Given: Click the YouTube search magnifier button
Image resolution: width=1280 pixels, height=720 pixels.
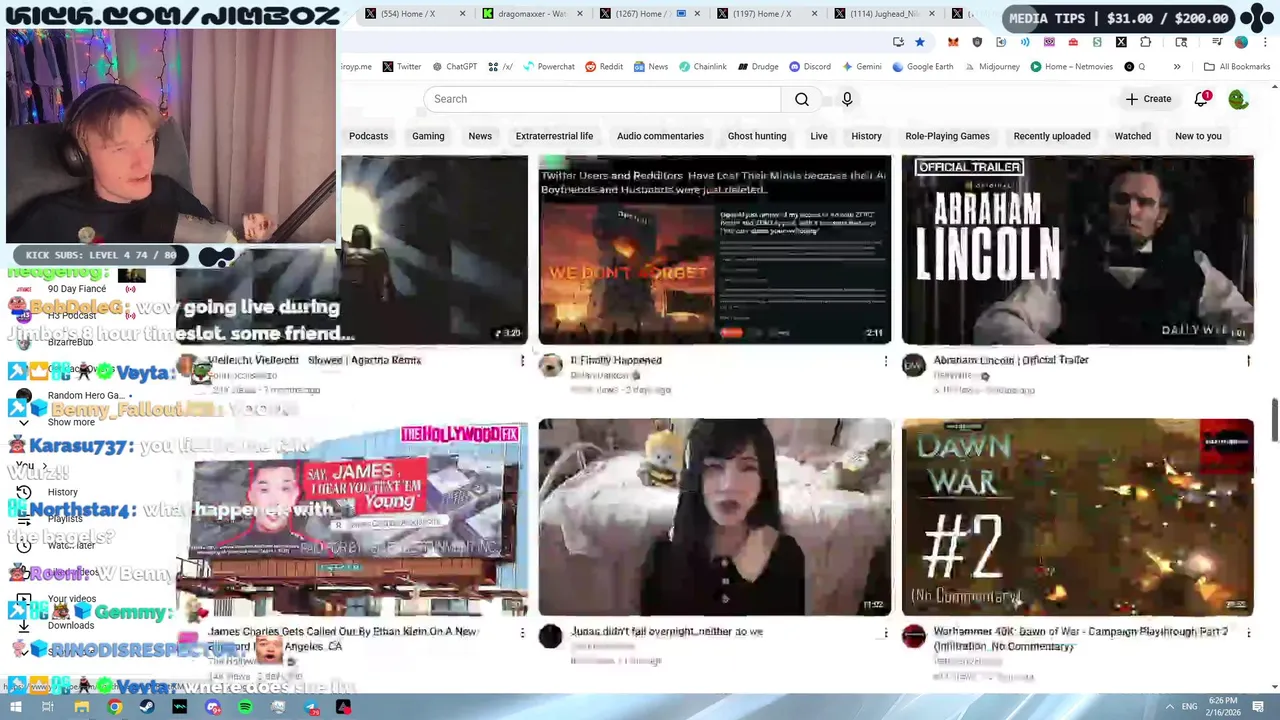Looking at the screenshot, I should point(802,99).
